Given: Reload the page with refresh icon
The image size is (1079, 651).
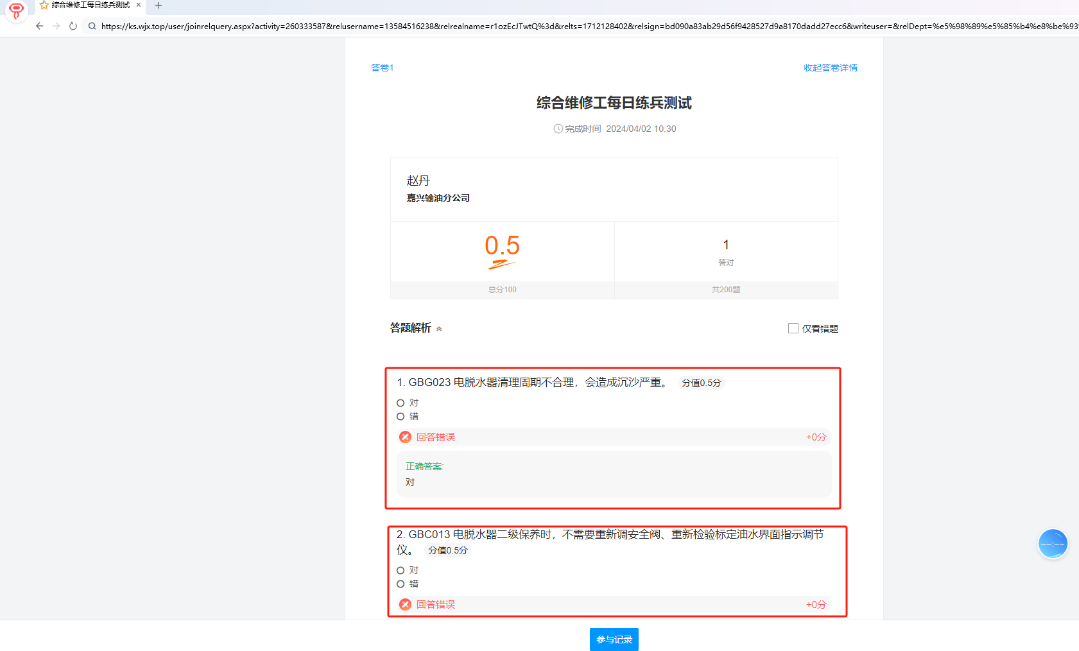Looking at the screenshot, I should click(73, 25).
